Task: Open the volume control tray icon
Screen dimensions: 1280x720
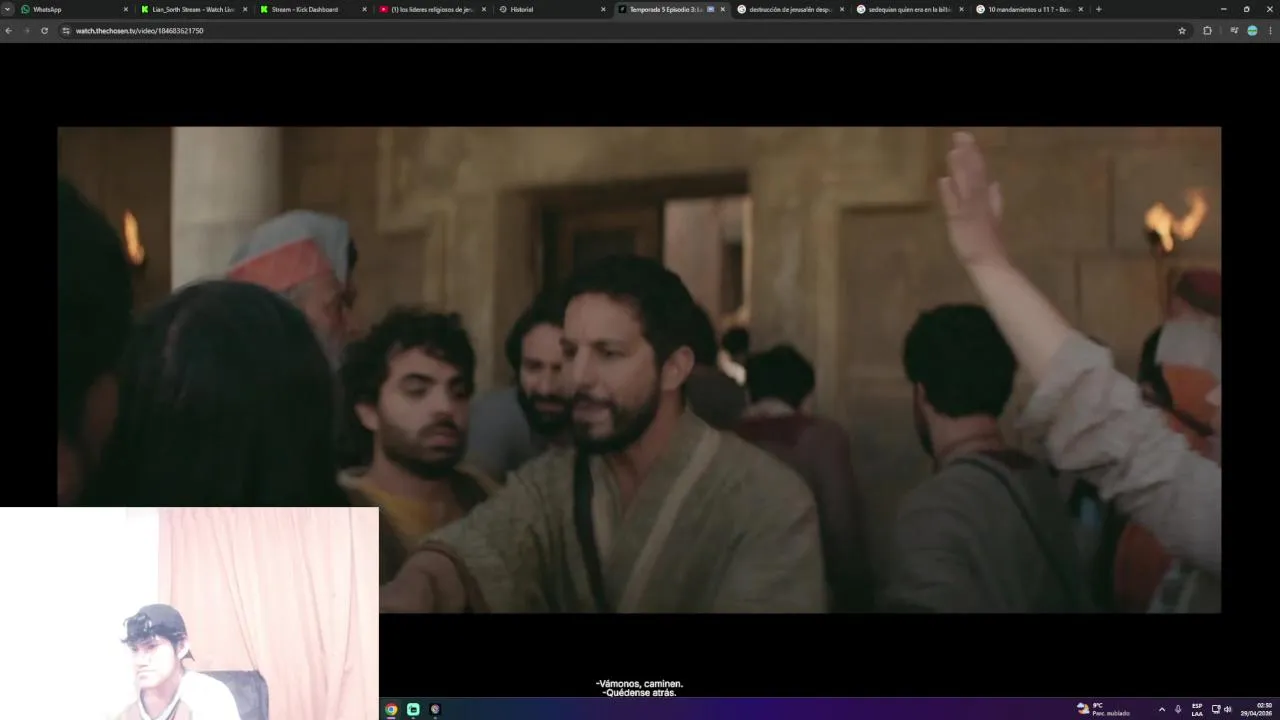Action: coord(1227,709)
